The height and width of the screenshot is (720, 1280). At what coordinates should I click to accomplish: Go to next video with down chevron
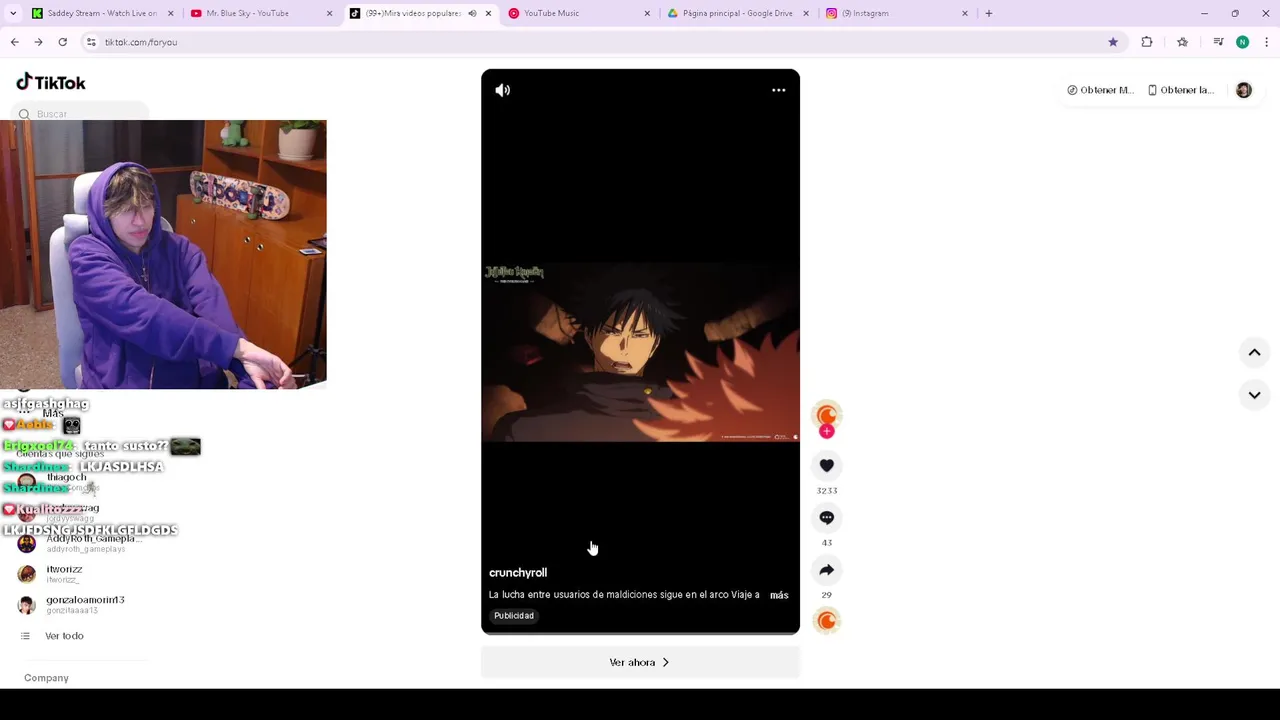pyautogui.click(x=1254, y=395)
